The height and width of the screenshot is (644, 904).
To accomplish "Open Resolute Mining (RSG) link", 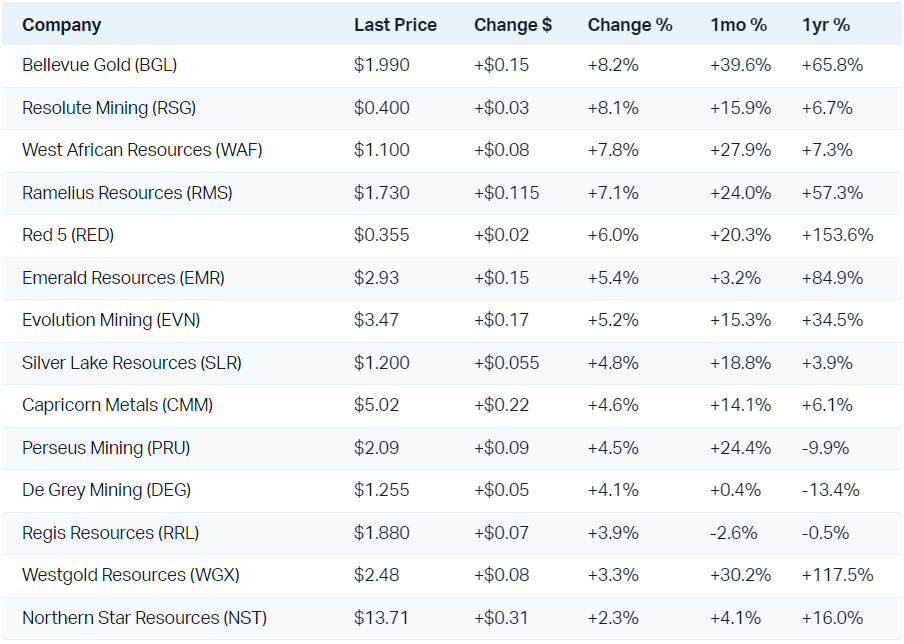I will click(x=108, y=108).
